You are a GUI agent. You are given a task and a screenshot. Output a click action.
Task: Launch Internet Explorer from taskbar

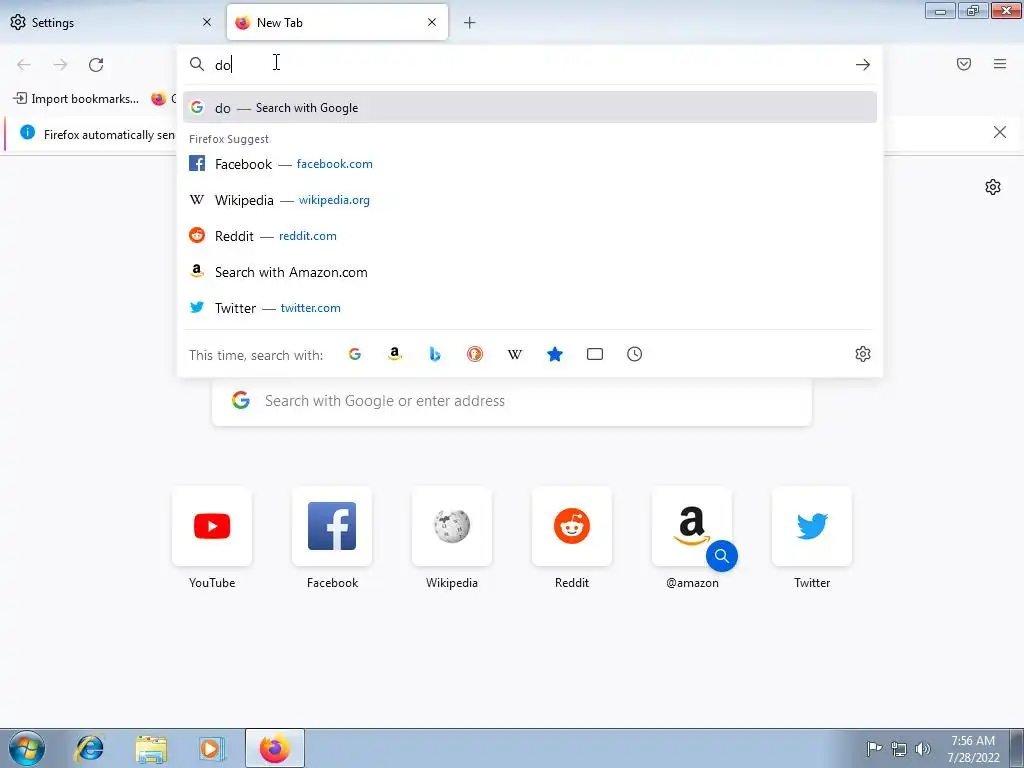point(89,748)
